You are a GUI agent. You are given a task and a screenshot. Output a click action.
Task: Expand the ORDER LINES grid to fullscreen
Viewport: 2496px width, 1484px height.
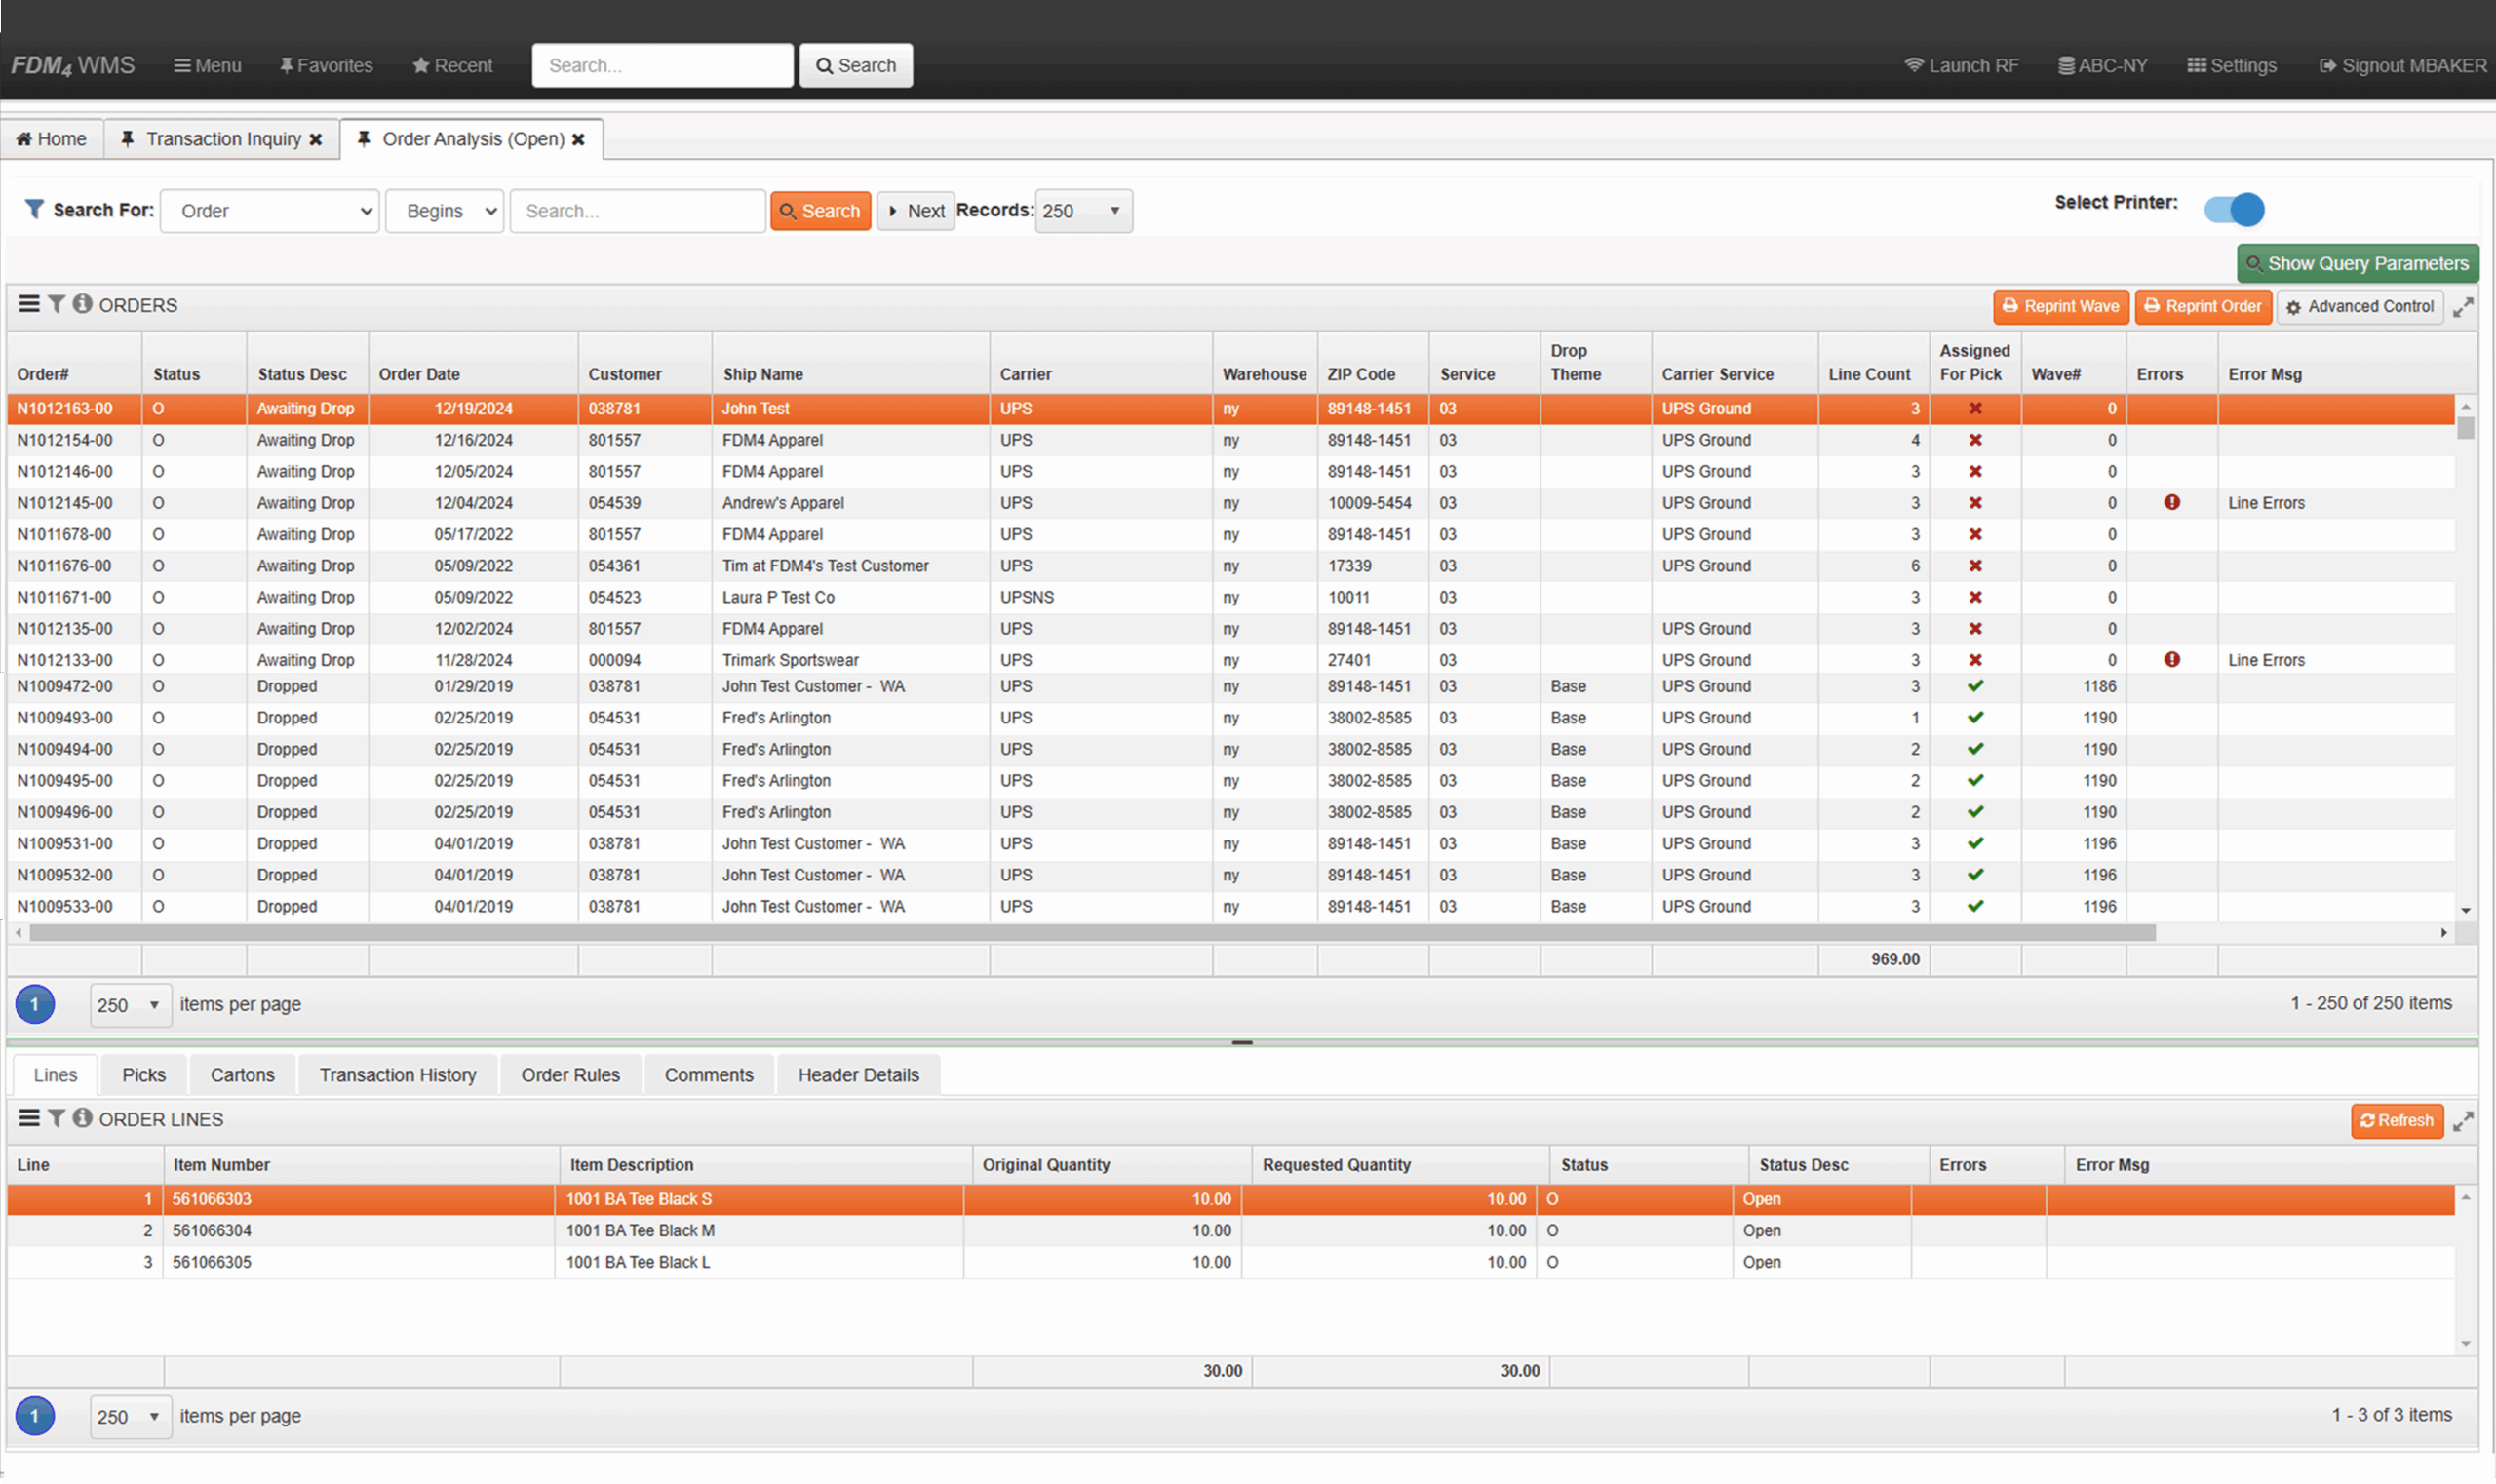(2463, 1121)
